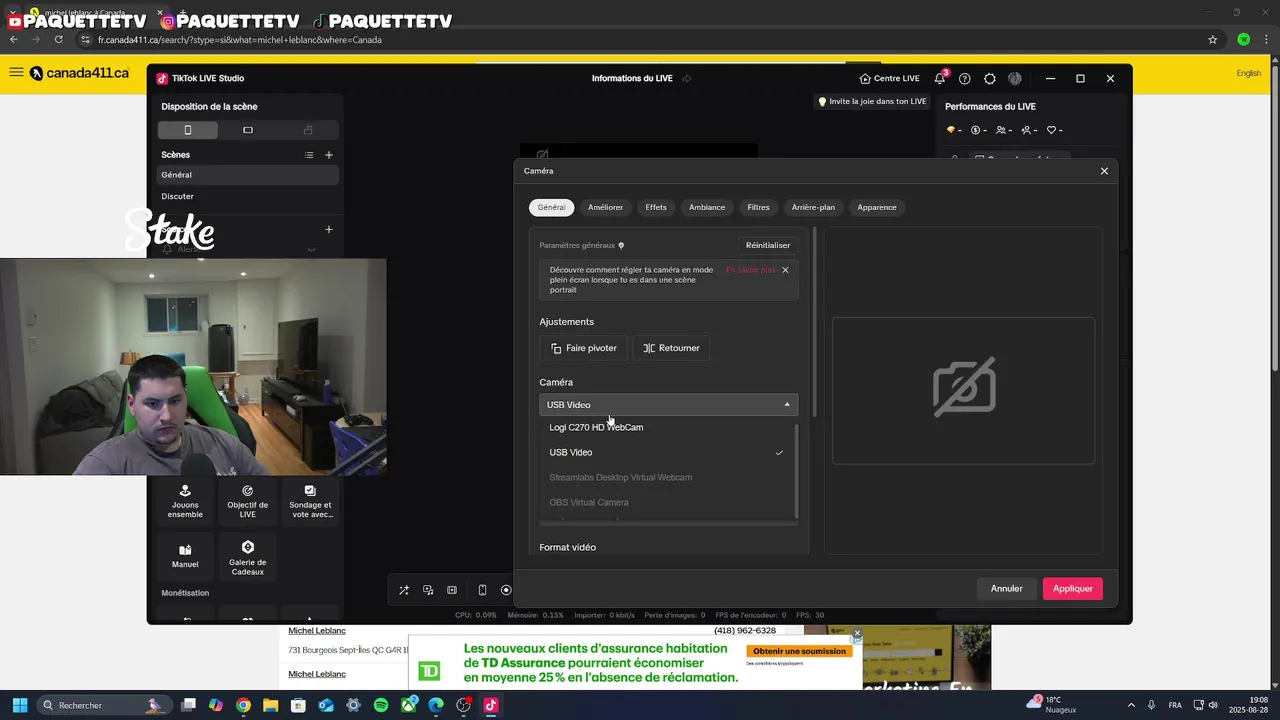Image resolution: width=1280 pixels, height=720 pixels.
Task: Open Objectif de LIVE tool
Action: pyautogui.click(x=247, y=502)
